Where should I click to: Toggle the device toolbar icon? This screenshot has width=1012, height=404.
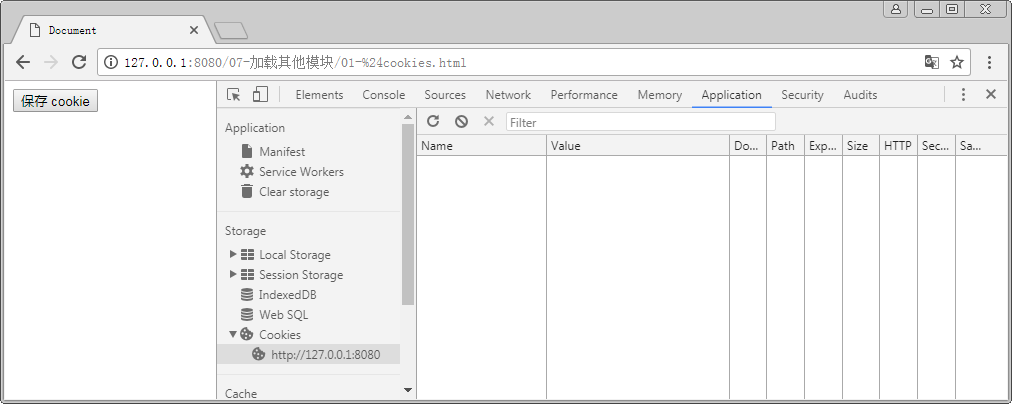pyautogui.click(x=260, y=95)
